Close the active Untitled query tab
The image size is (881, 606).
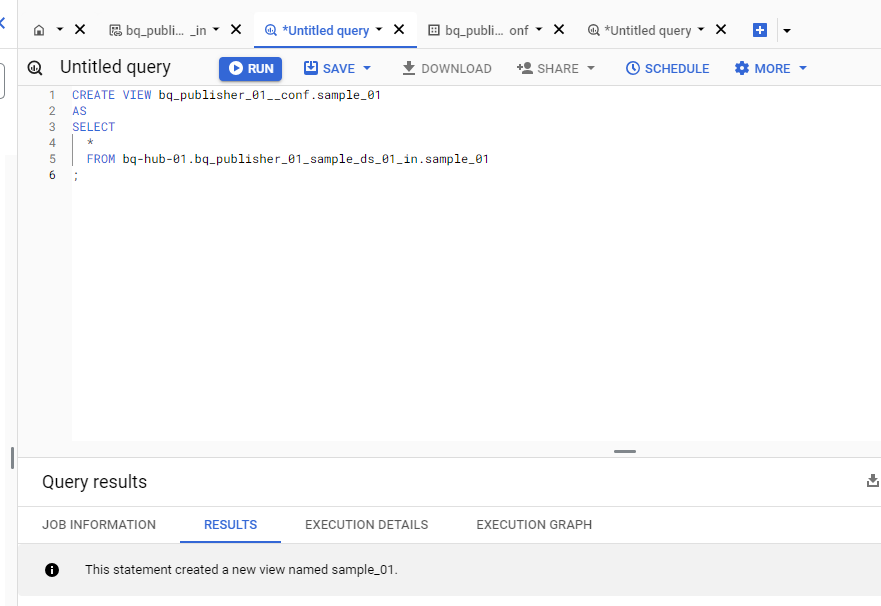click(399, 29)
